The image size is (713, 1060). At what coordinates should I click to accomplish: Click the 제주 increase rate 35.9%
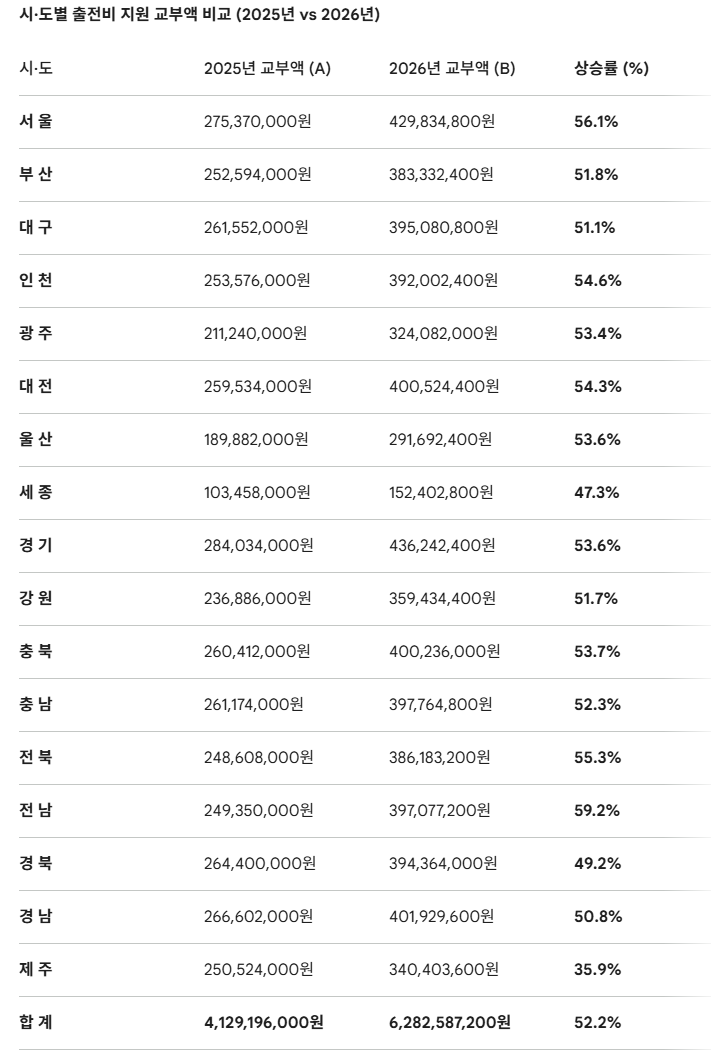(x=597, y=969)
